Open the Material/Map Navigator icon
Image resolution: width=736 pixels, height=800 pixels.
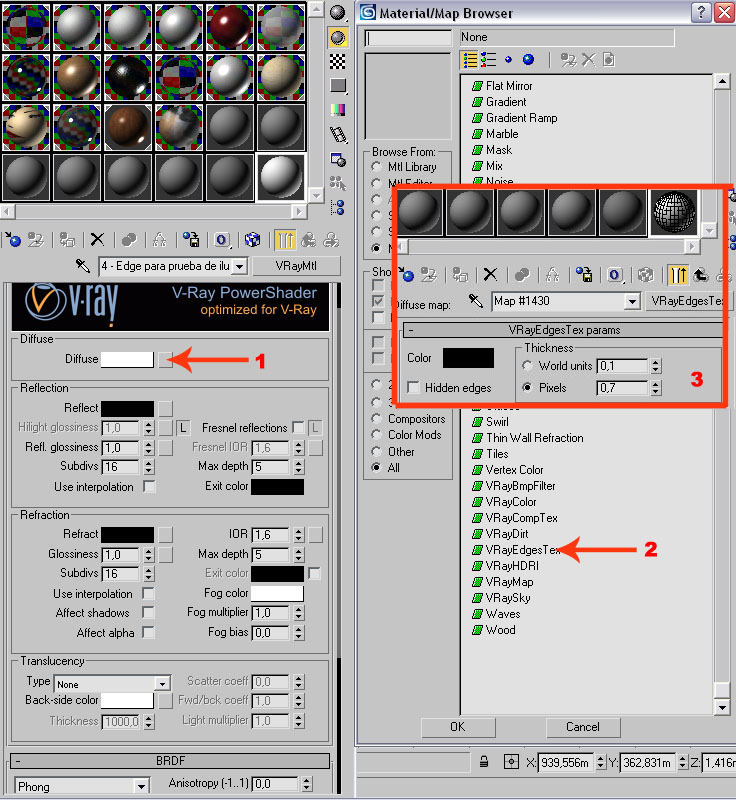point(337,207)
